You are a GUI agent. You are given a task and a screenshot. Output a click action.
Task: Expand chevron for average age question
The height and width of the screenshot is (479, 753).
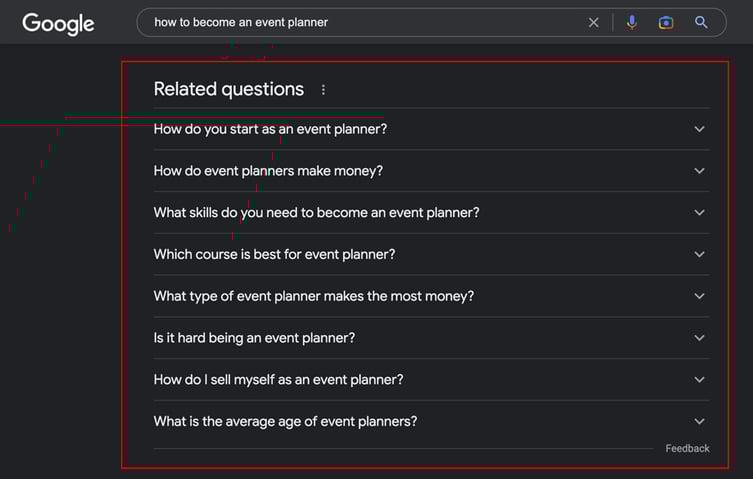[699, 422]
